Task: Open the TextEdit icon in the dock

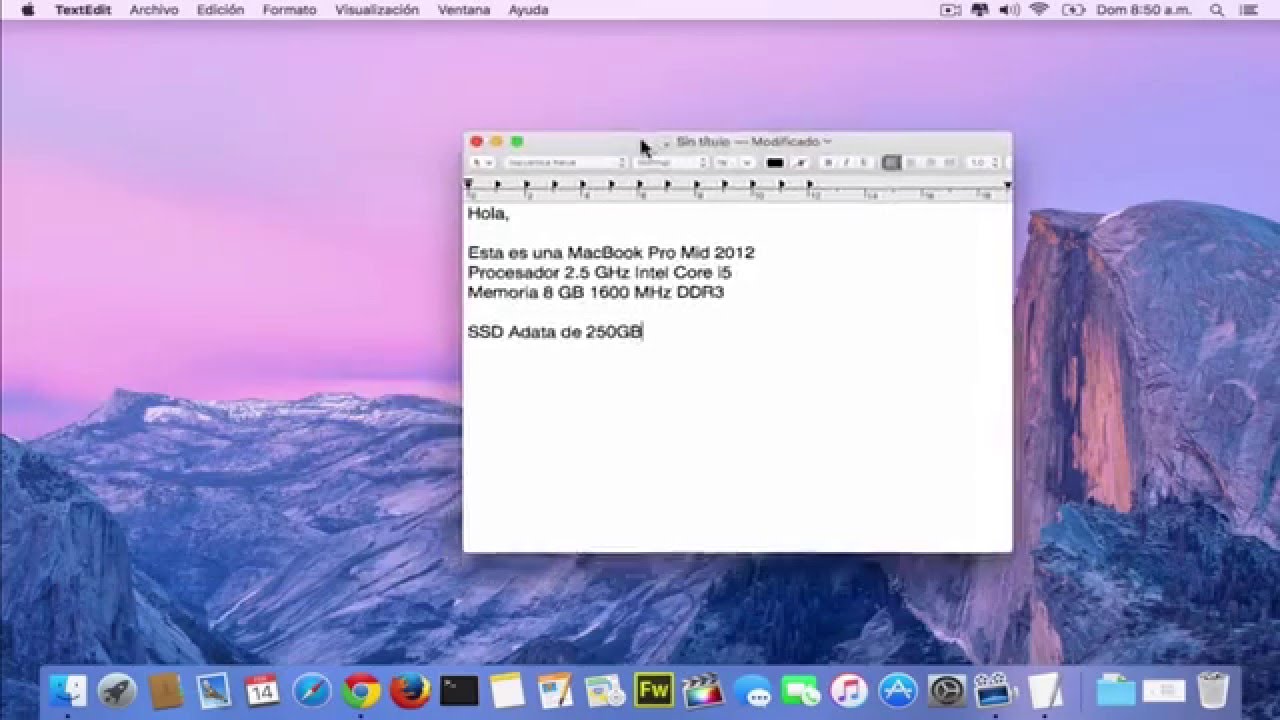Action: [1044, 690]
